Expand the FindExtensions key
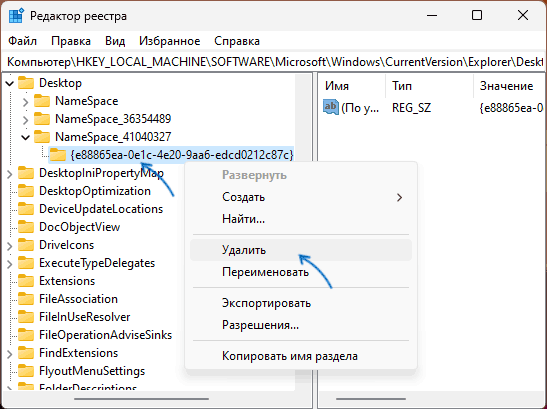The width and height of the screenshot is (547, 409). [x=10, y=354]
